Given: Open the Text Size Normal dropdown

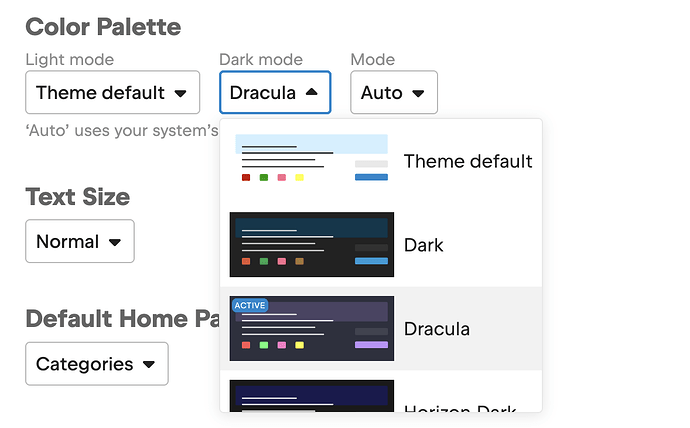Looking at the screenshot, I should click(79, 241).
